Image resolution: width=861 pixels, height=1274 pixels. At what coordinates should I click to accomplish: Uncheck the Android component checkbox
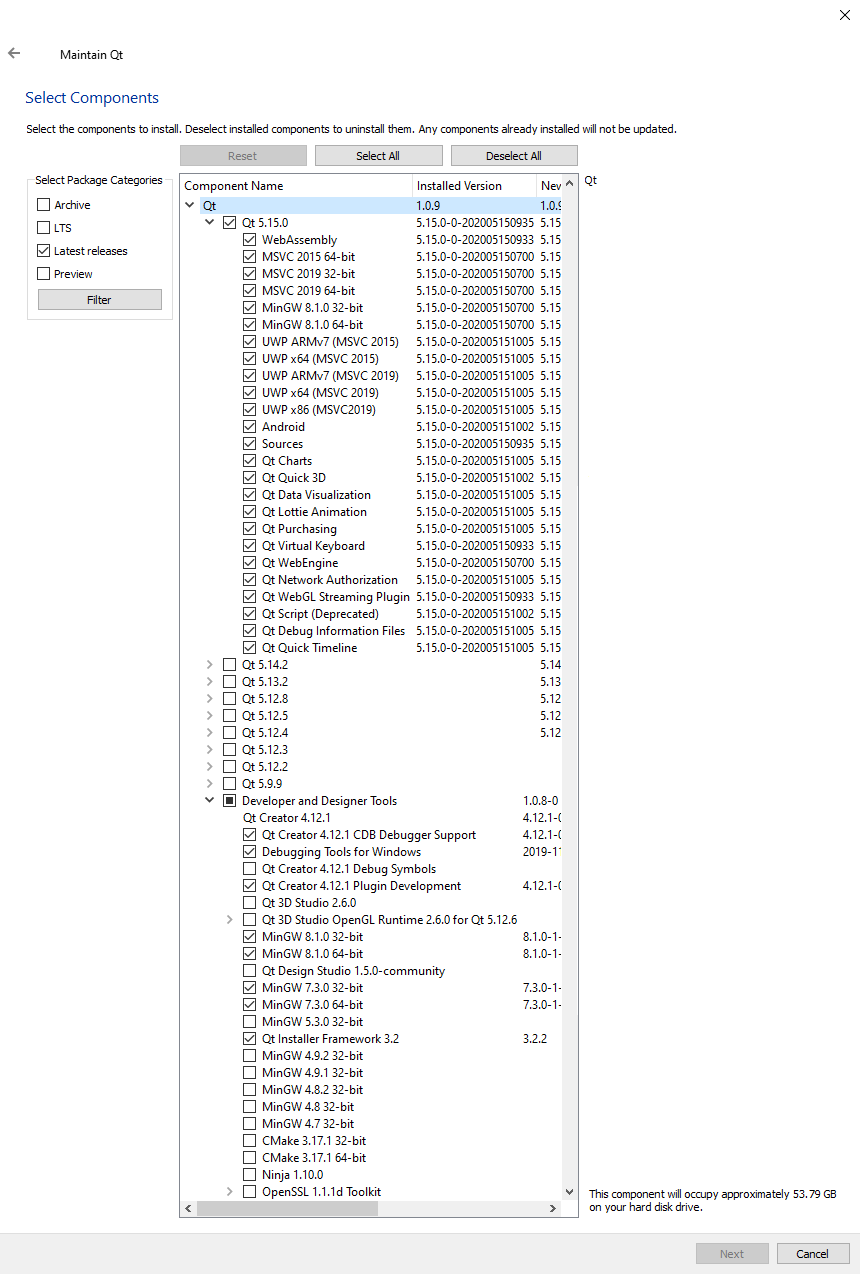click(250, 427)
